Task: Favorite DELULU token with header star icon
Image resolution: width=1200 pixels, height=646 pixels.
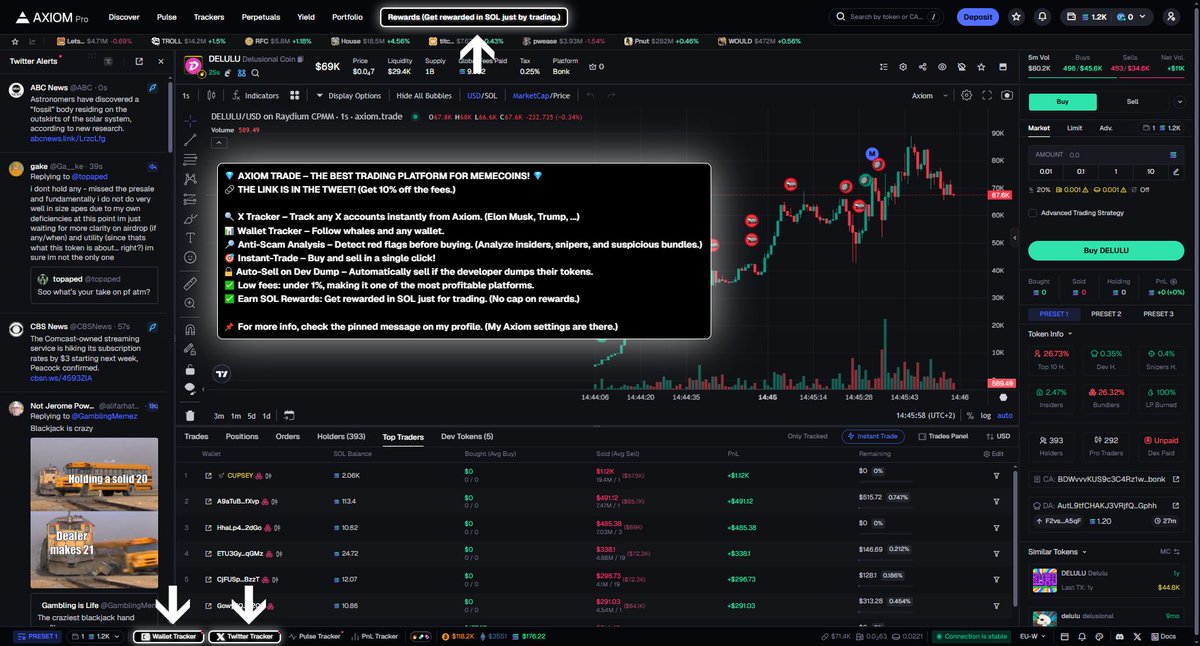Action: [981, 67]
